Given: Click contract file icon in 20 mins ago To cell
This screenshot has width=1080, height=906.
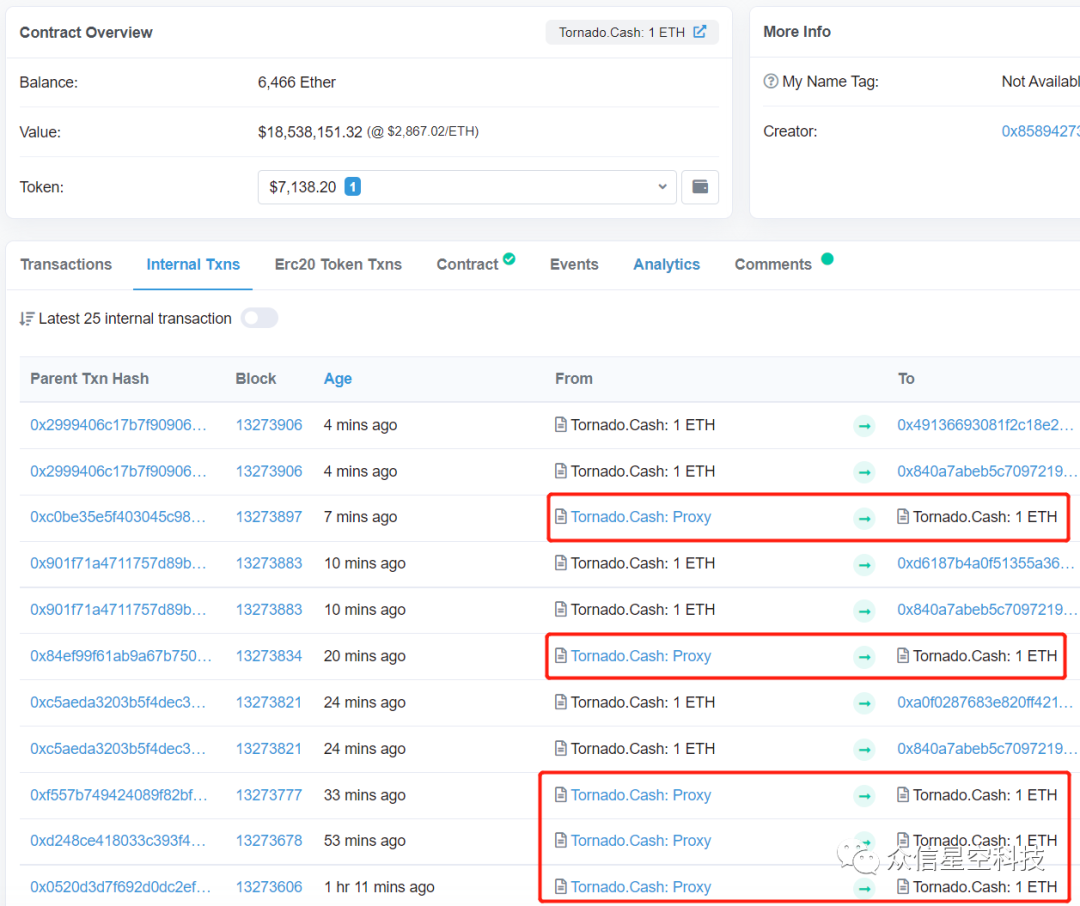Looking at the screenshot, I should tap(903, 655).
